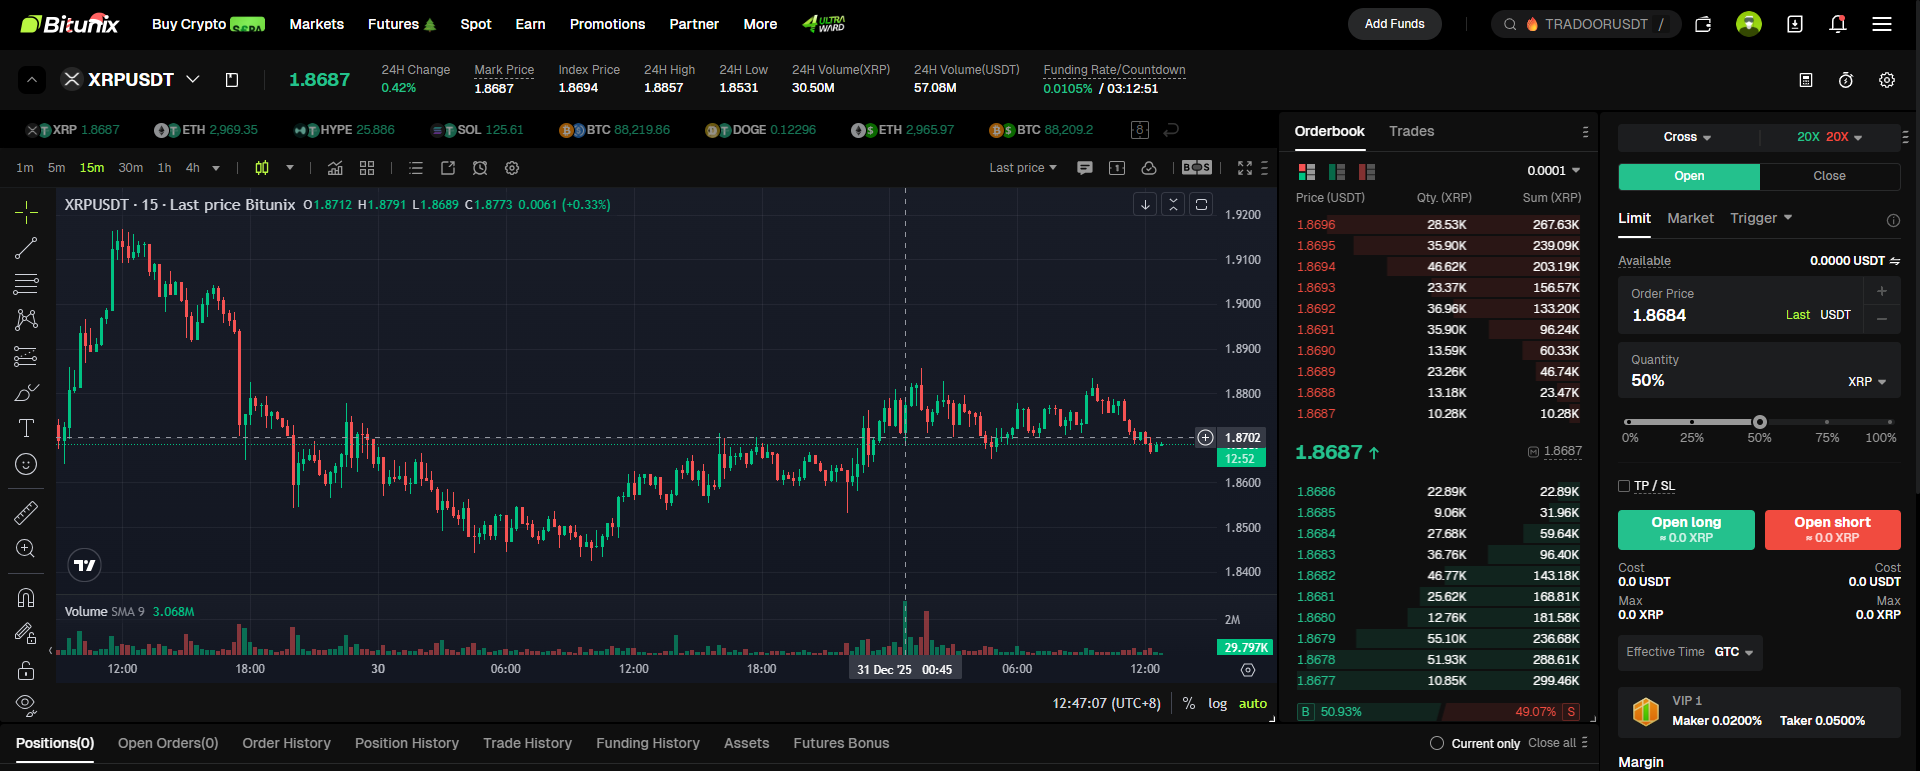This screenshot has height=771, width=1920.
Task: Set quantity slider to 25% mark
Action: click(1692, 422)
